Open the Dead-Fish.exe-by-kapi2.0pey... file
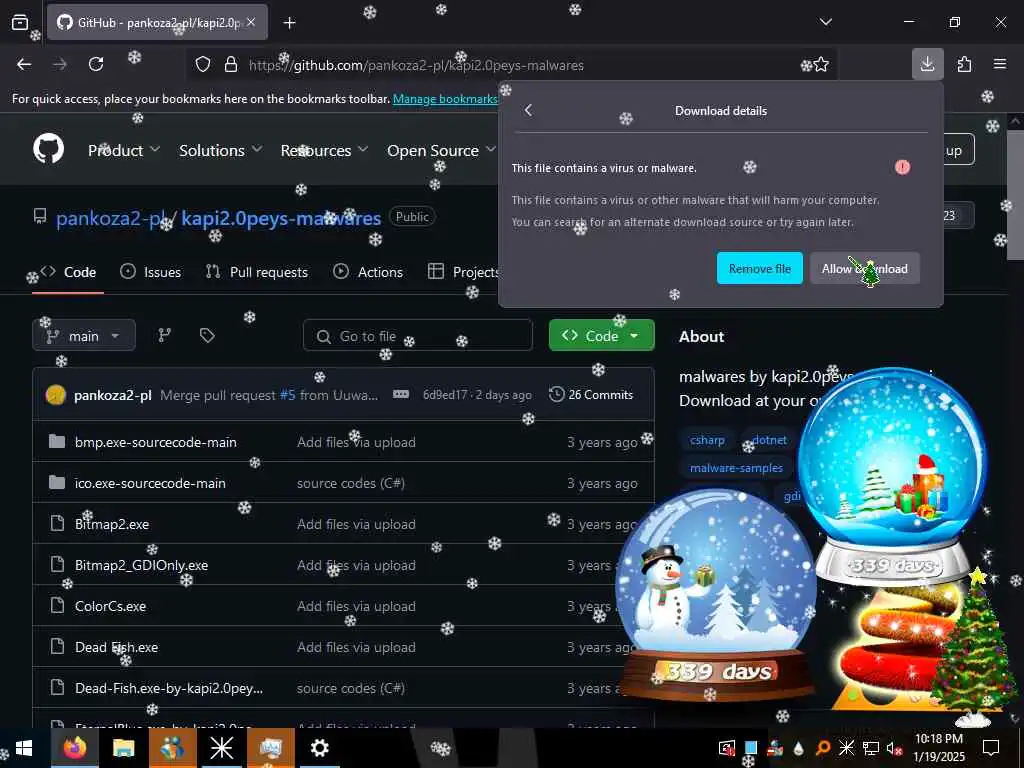The width and height of the screenshot is (1024, 768). click(168, 688)
